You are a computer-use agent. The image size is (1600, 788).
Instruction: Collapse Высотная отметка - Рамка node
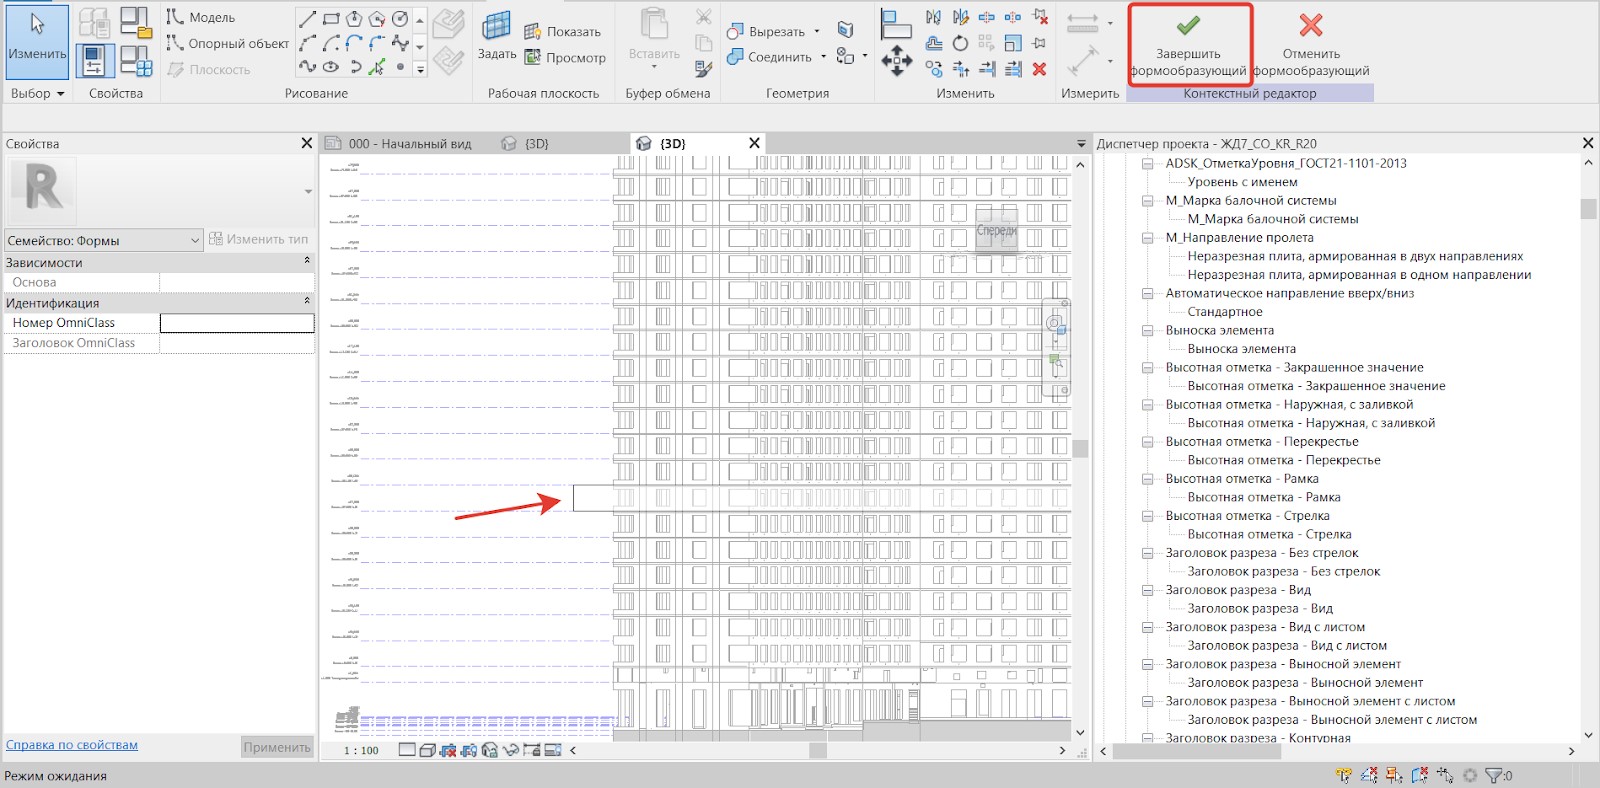point(1148,479)
